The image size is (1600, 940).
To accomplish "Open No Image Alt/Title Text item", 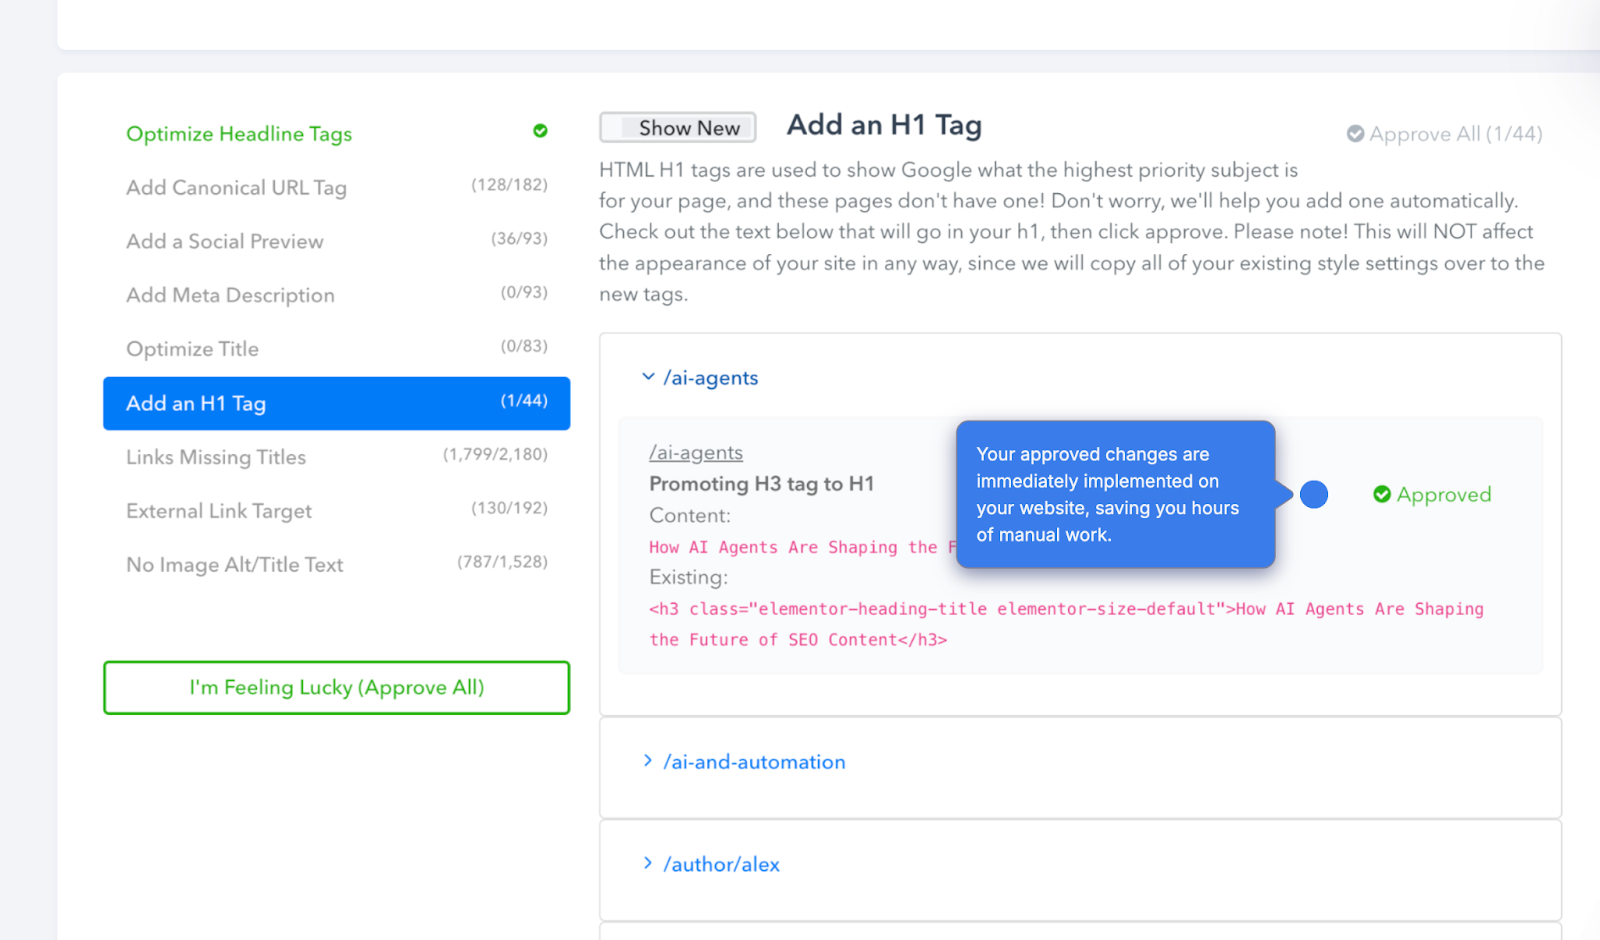I will (x=336, y=565).
